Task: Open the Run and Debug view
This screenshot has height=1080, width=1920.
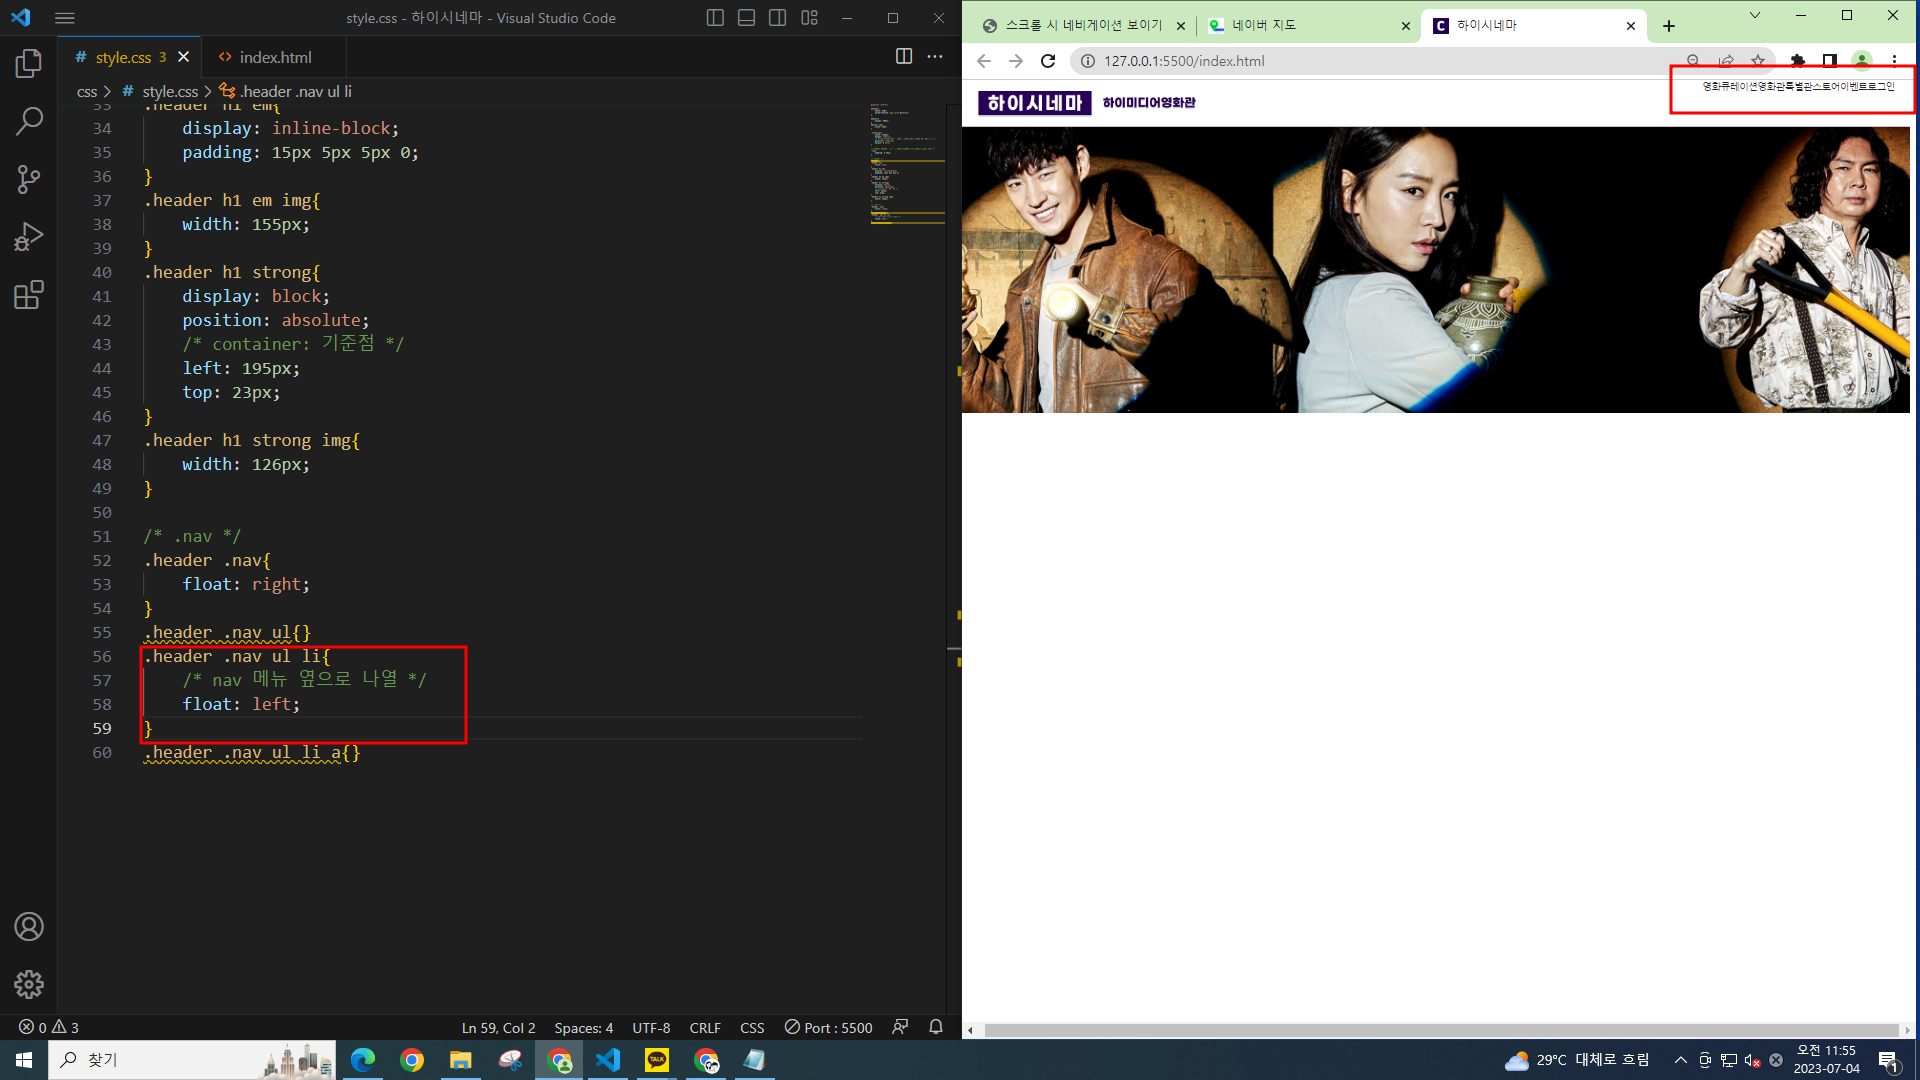Action: [x=29, y=237]
